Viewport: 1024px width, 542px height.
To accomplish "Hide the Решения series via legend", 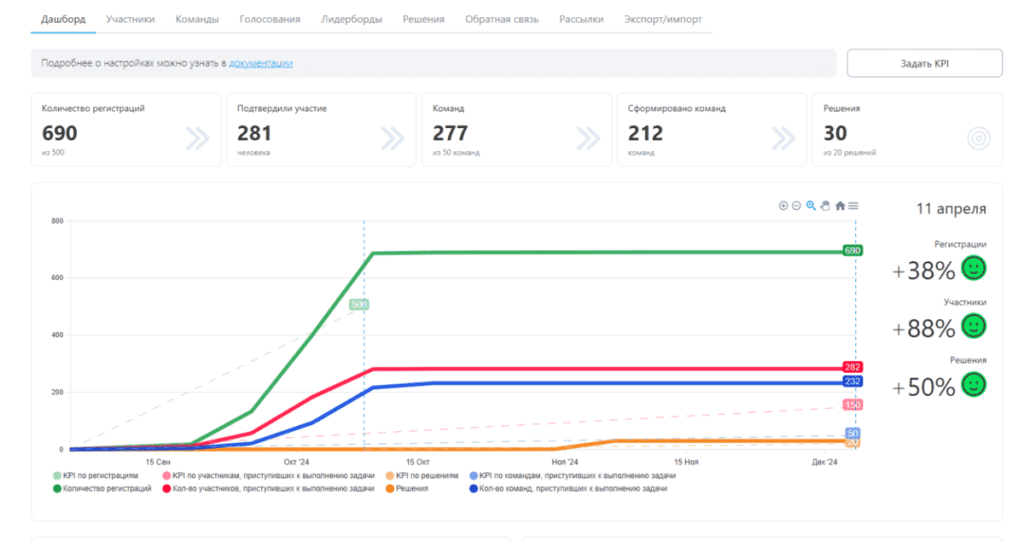I will (407, 488).
